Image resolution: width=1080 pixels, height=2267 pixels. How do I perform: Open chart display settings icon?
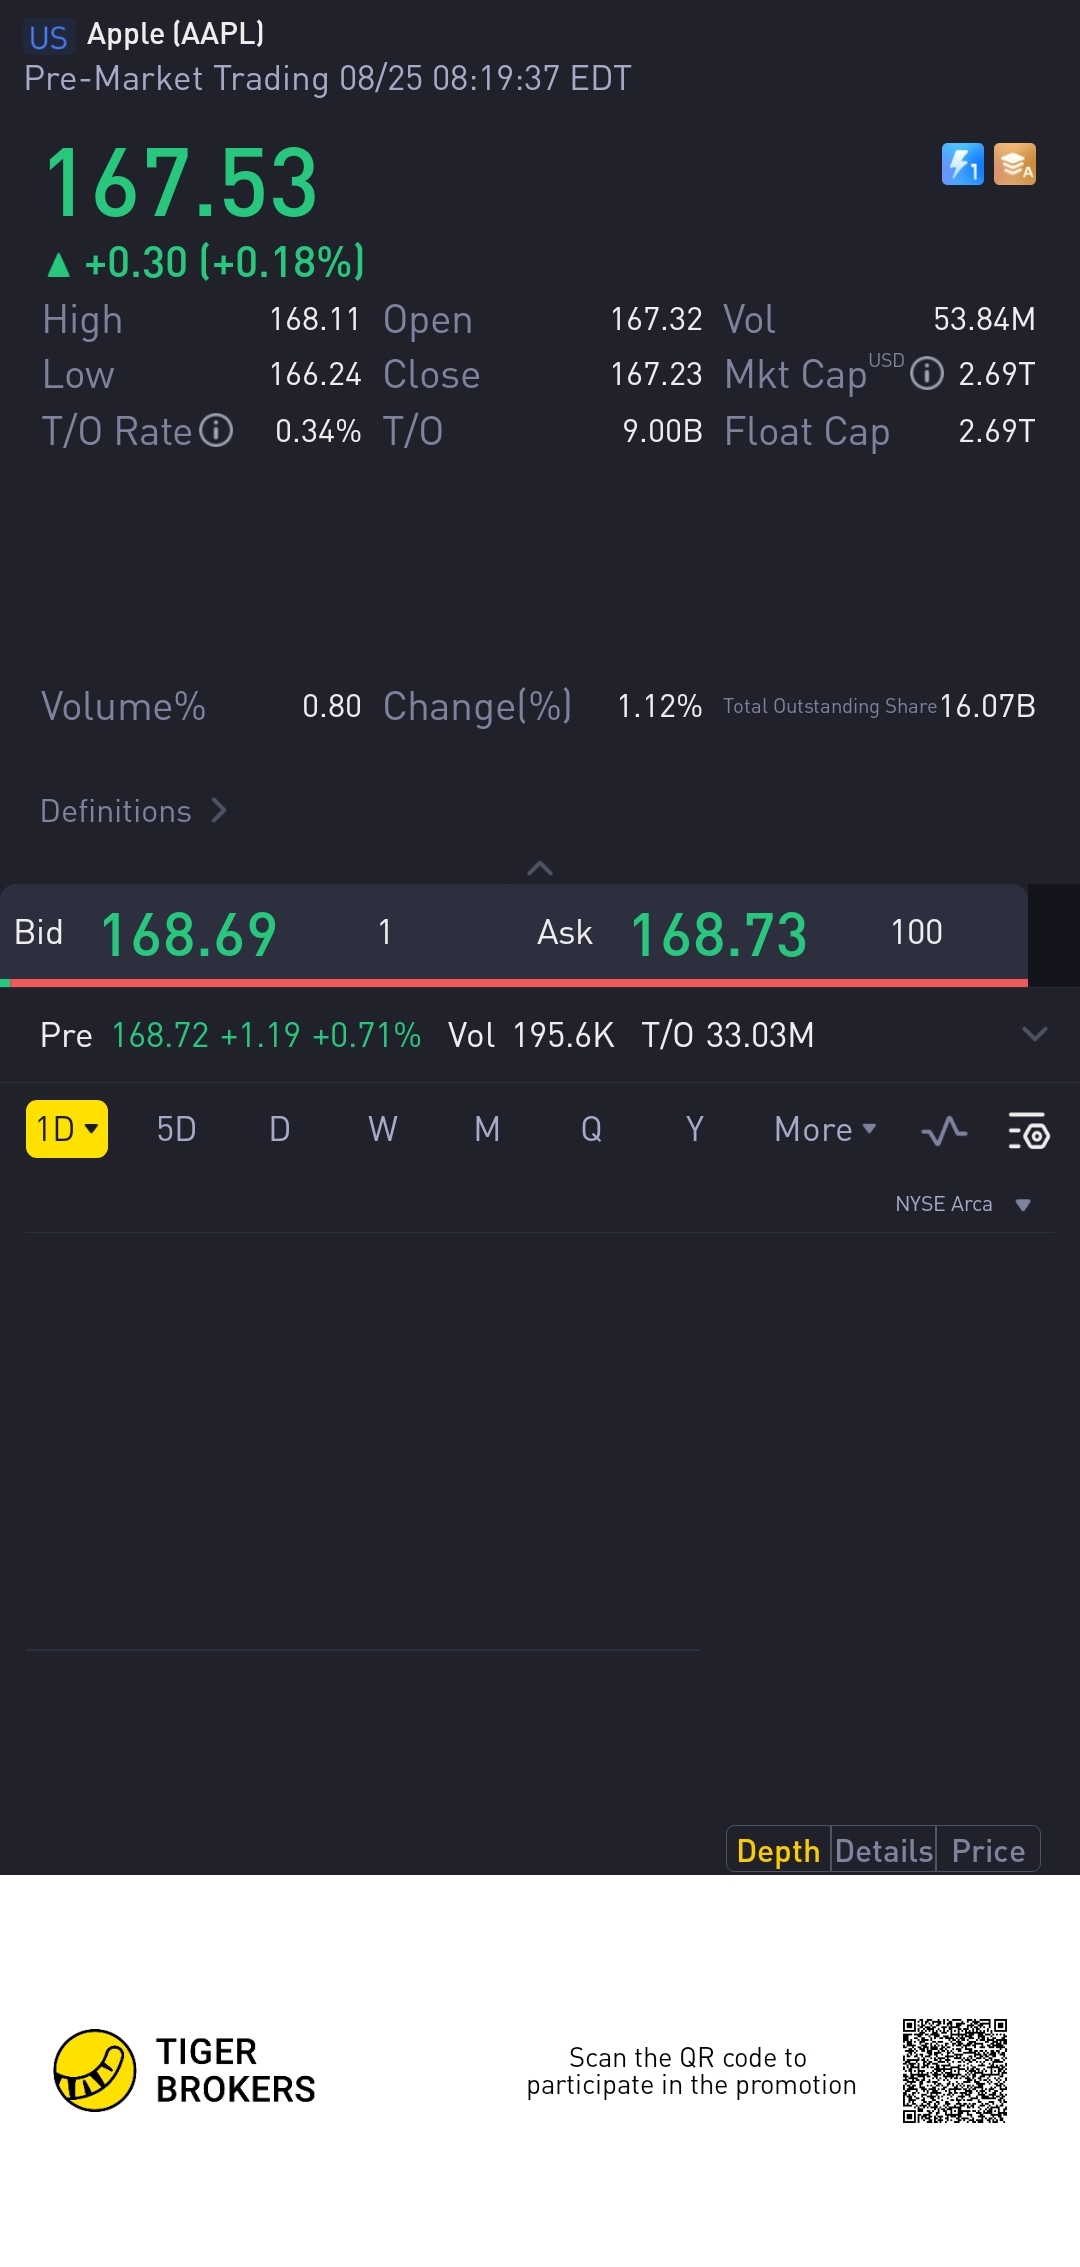(1028, 1131)
